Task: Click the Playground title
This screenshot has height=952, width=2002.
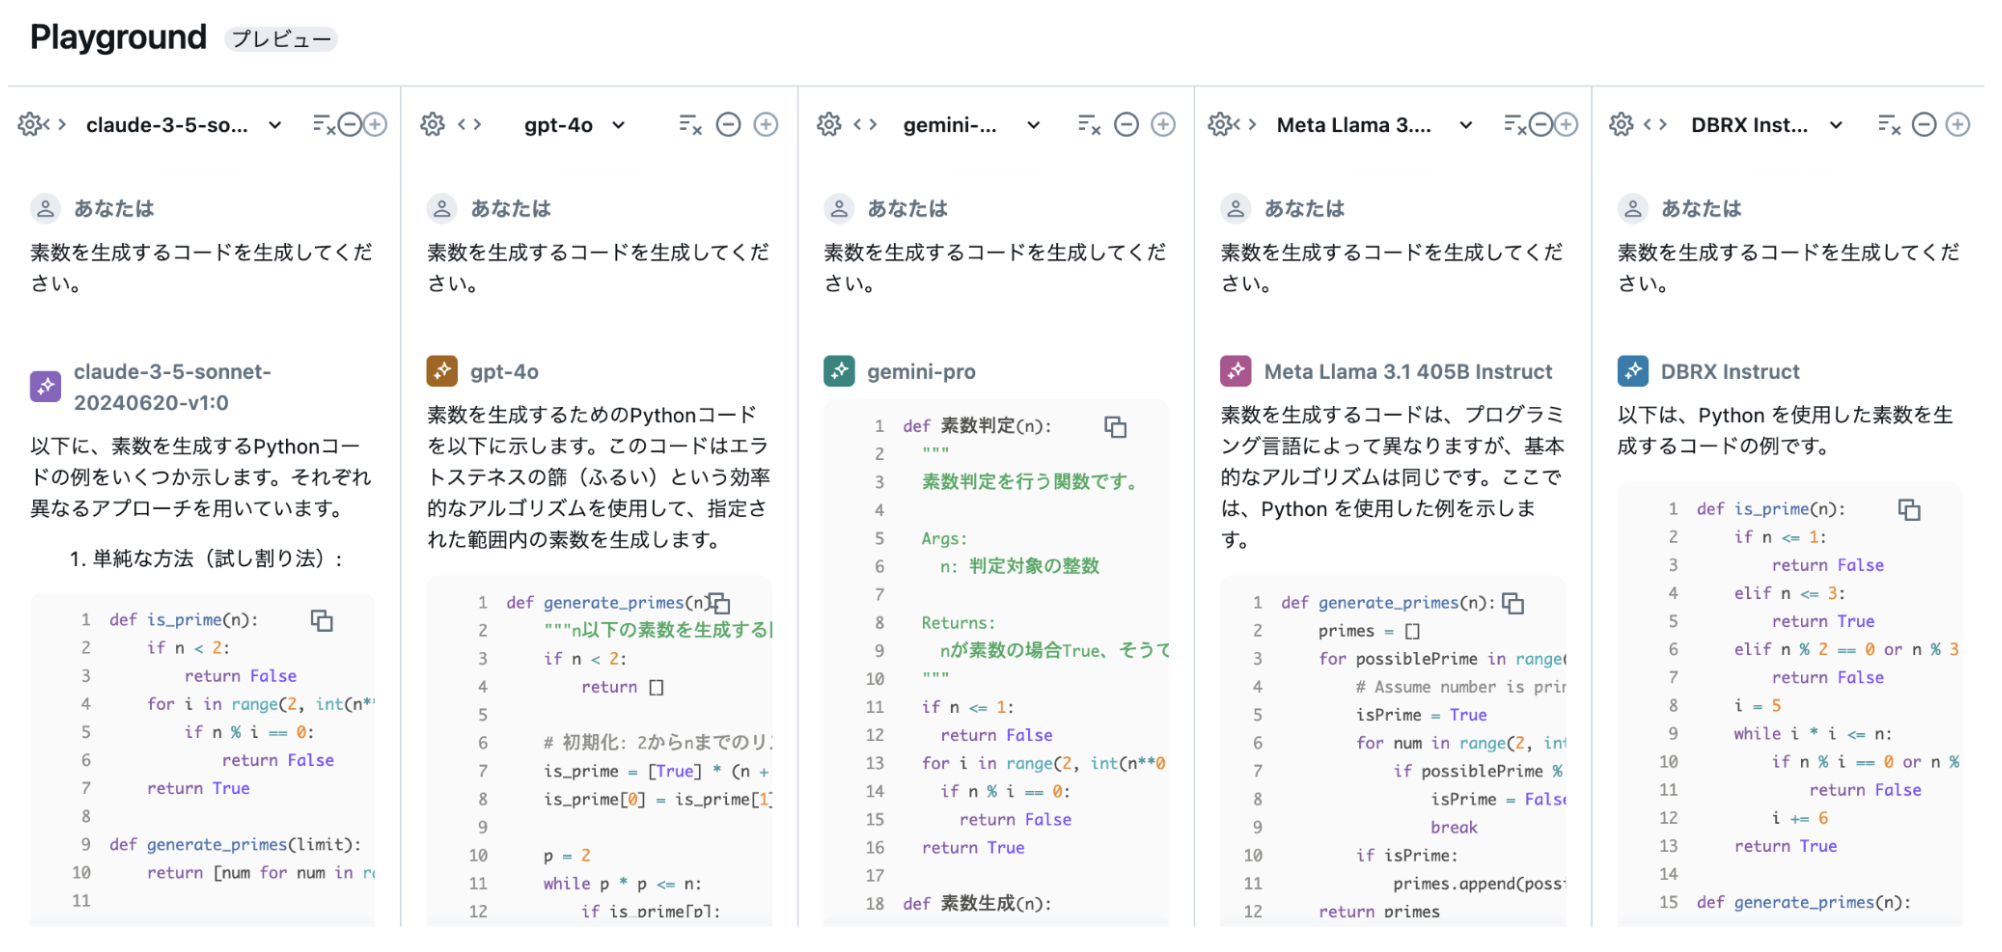Action: (118, 37)
